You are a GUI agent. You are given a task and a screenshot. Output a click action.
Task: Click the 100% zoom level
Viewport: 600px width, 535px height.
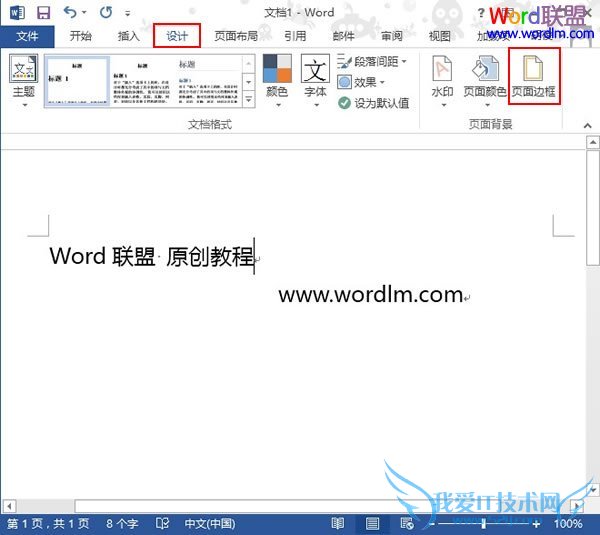click(568, 524)
